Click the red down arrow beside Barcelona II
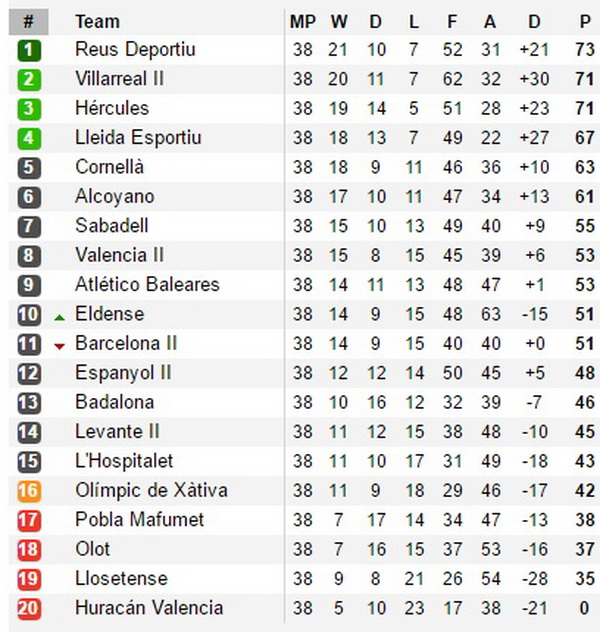 coord(60,346)
